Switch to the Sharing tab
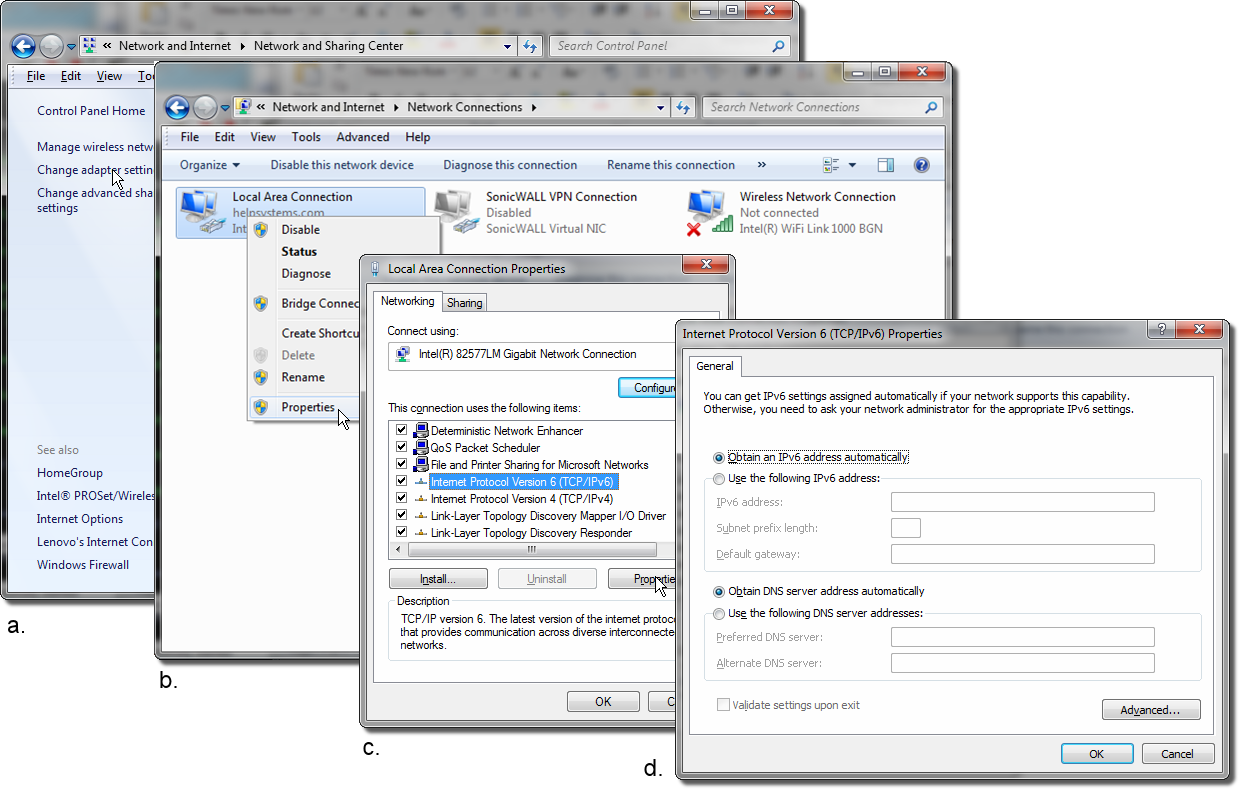Viewport: 1239px width, 789px height. point(464,303)
